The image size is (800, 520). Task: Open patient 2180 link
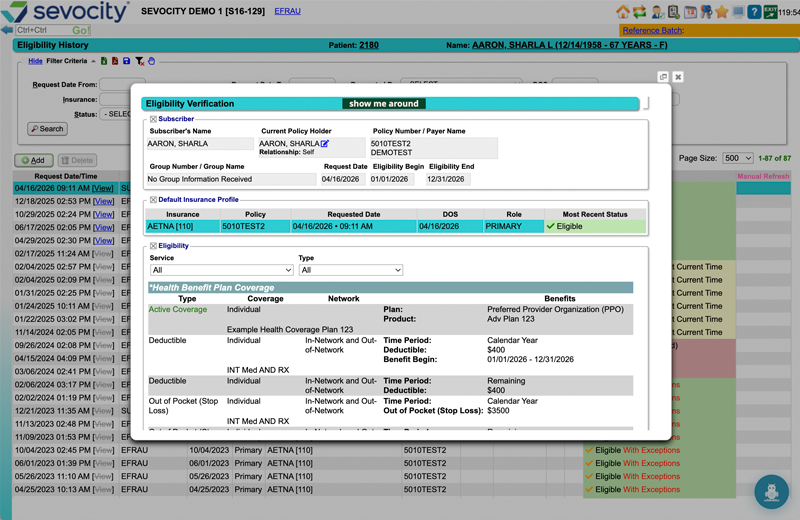click(368, 45)
